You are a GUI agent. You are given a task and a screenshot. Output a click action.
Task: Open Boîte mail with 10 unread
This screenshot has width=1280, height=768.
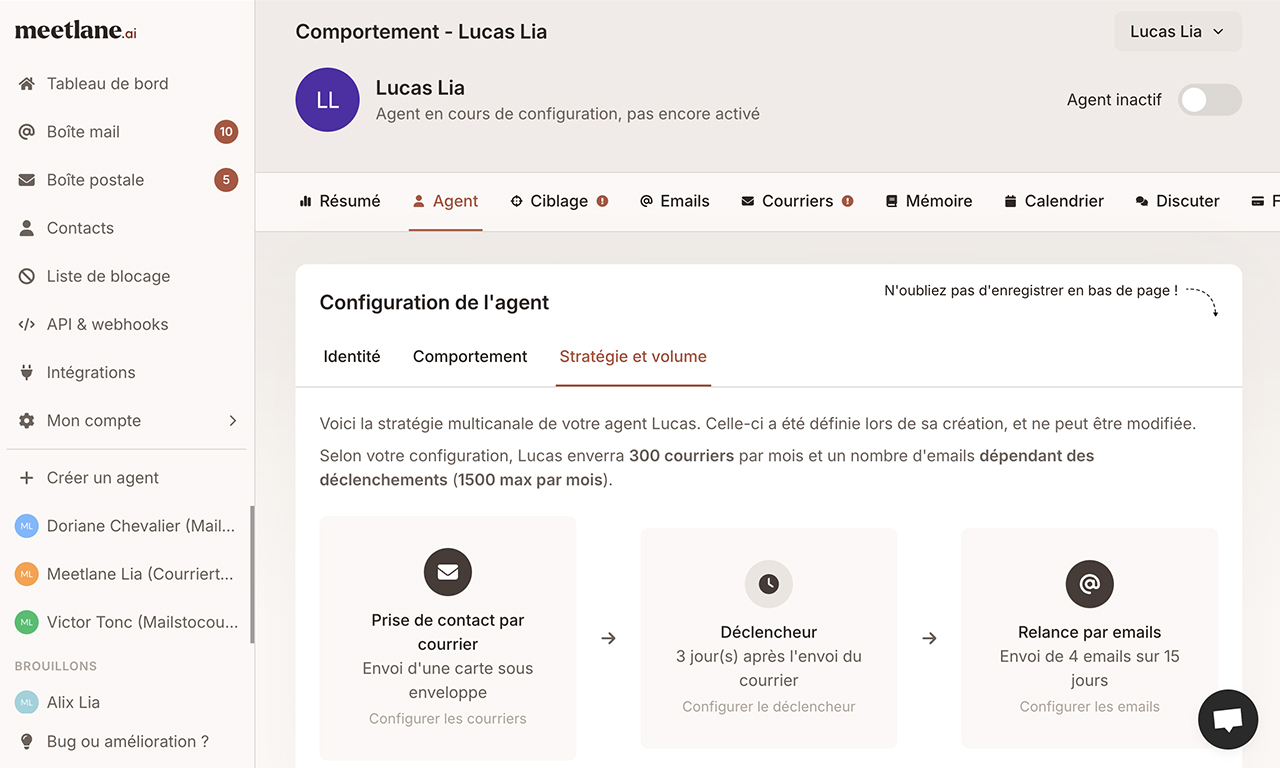(26, 131)
